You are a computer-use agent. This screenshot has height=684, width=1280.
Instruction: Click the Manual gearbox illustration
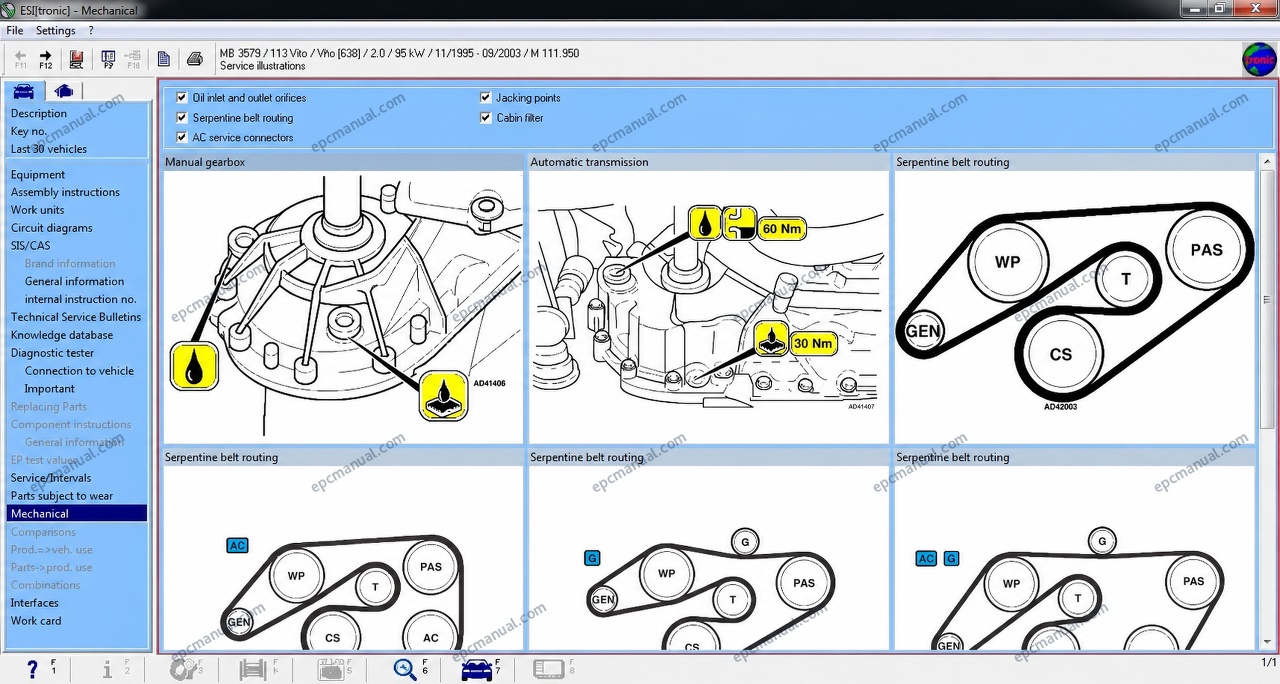(x=343, y=306)
